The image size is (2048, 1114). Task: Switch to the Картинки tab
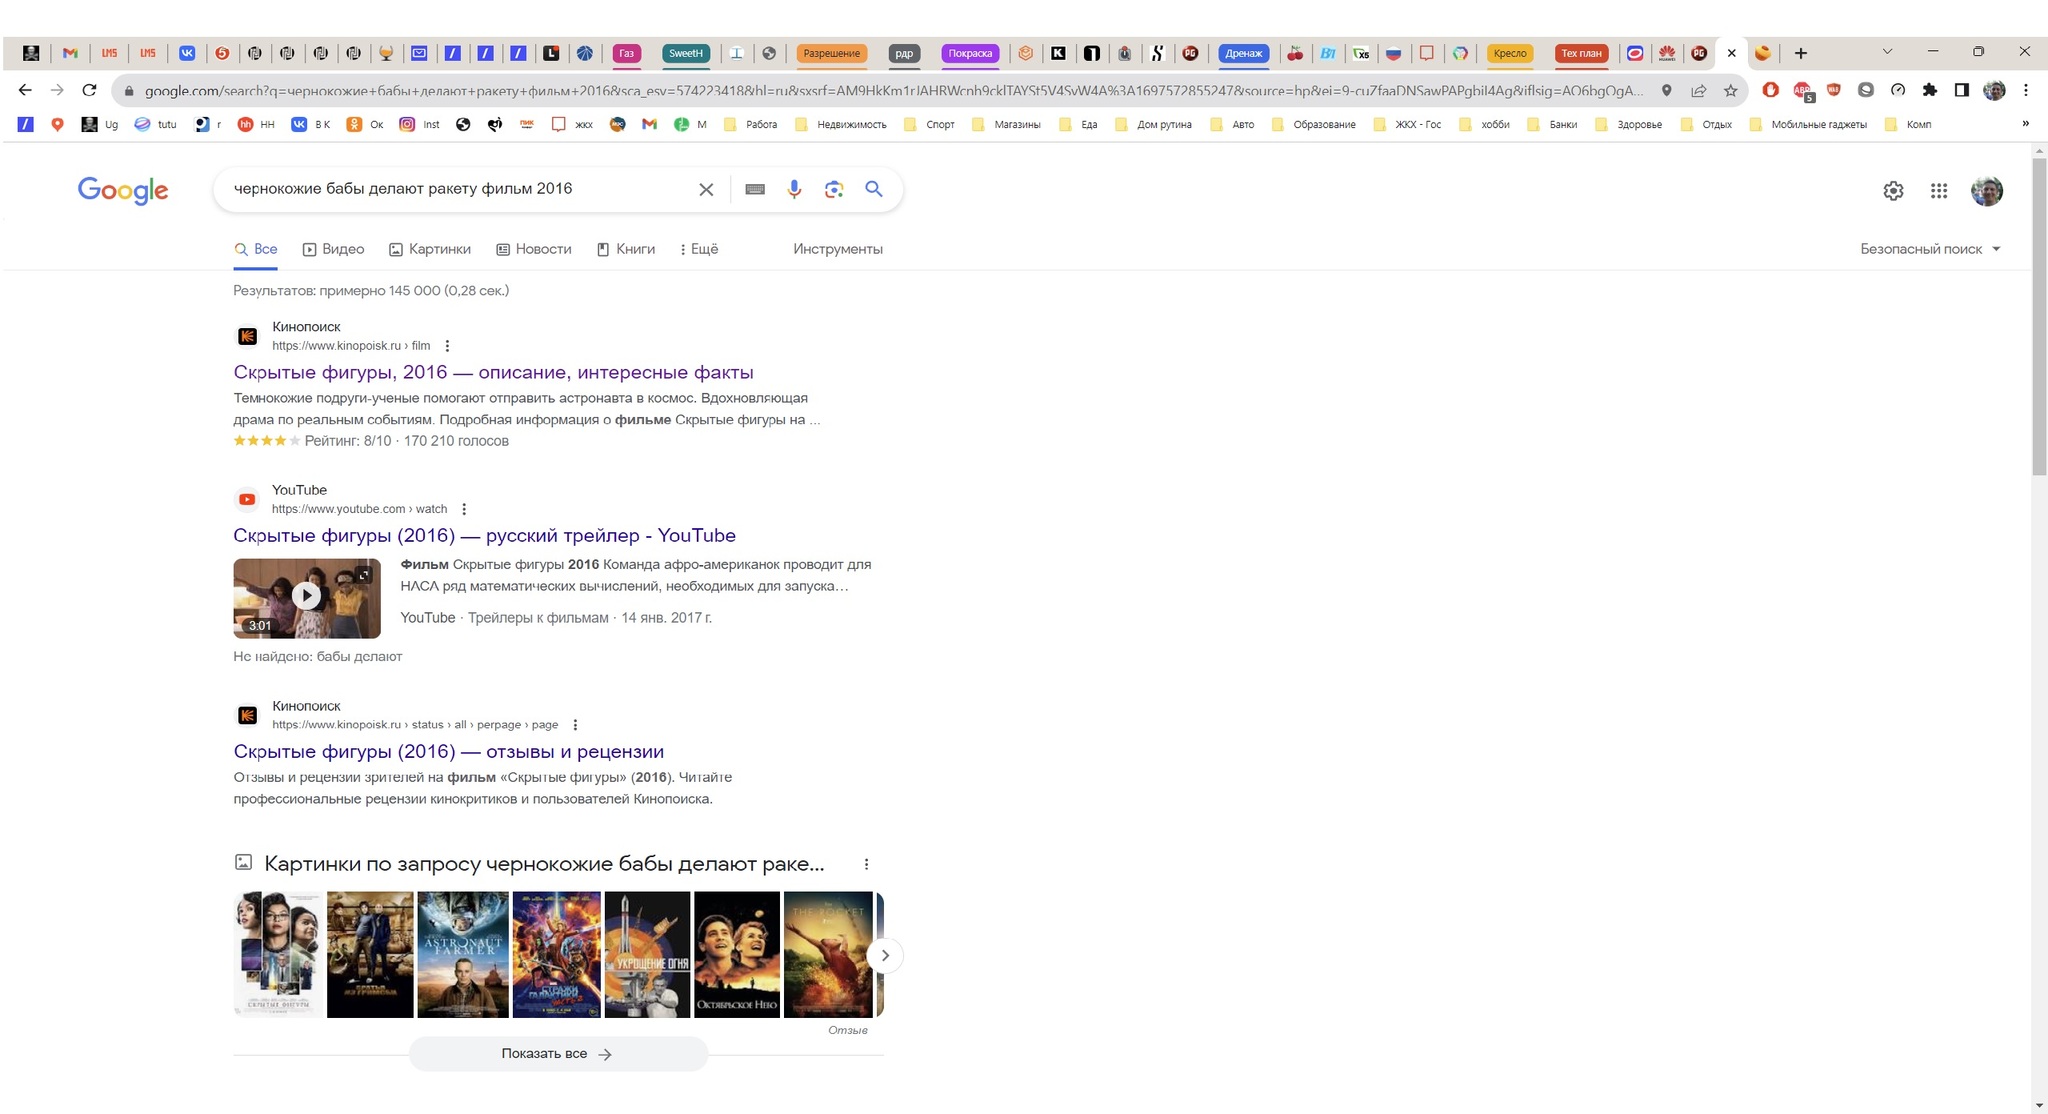(430, 249)
